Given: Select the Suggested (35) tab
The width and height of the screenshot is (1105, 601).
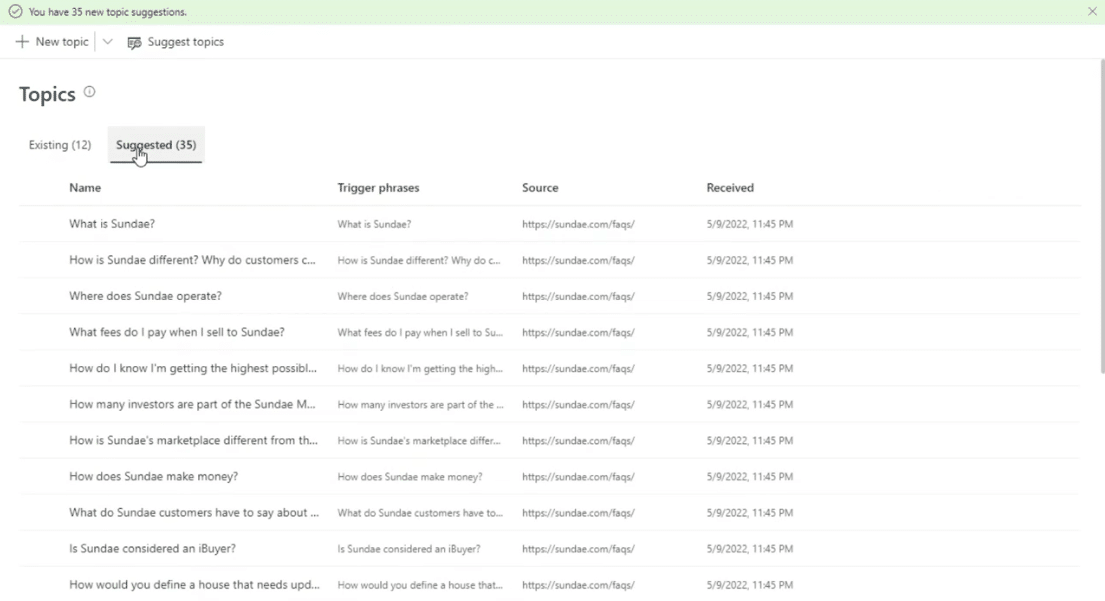Looking at the screenshot, I should coord(156,144).
